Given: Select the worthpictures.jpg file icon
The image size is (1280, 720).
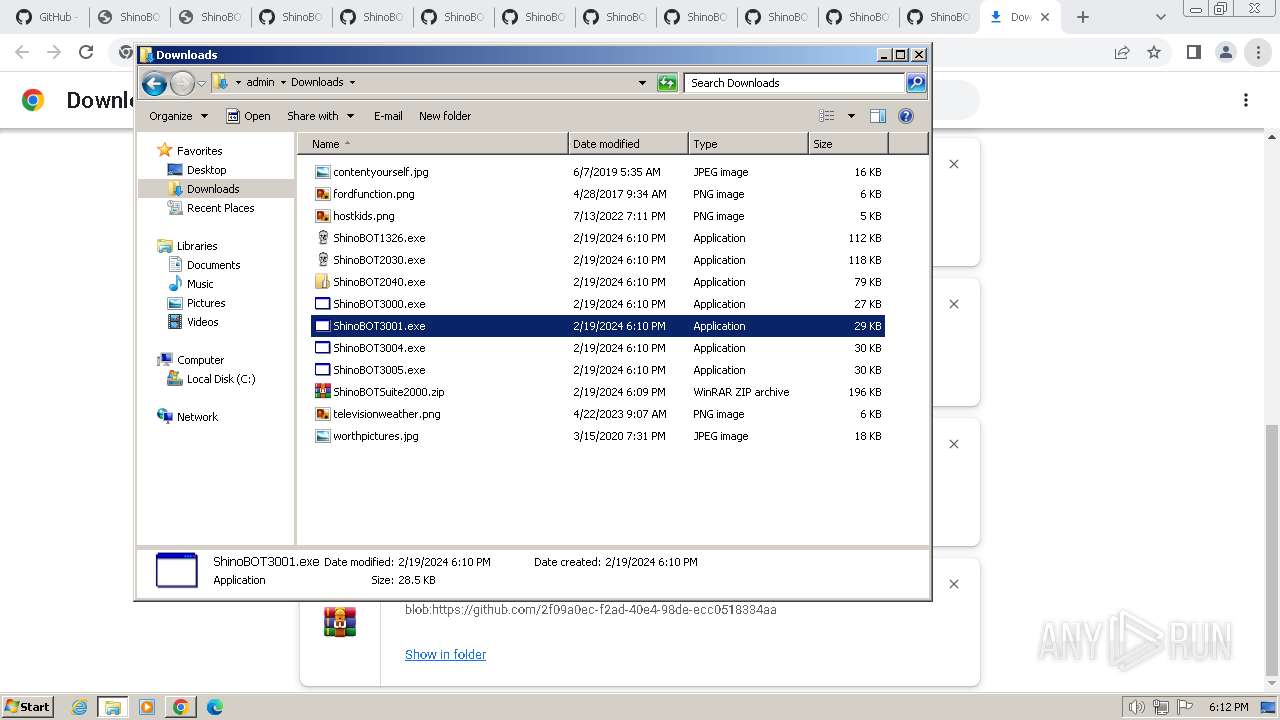Looking at the screenshot, I should 322,436.
